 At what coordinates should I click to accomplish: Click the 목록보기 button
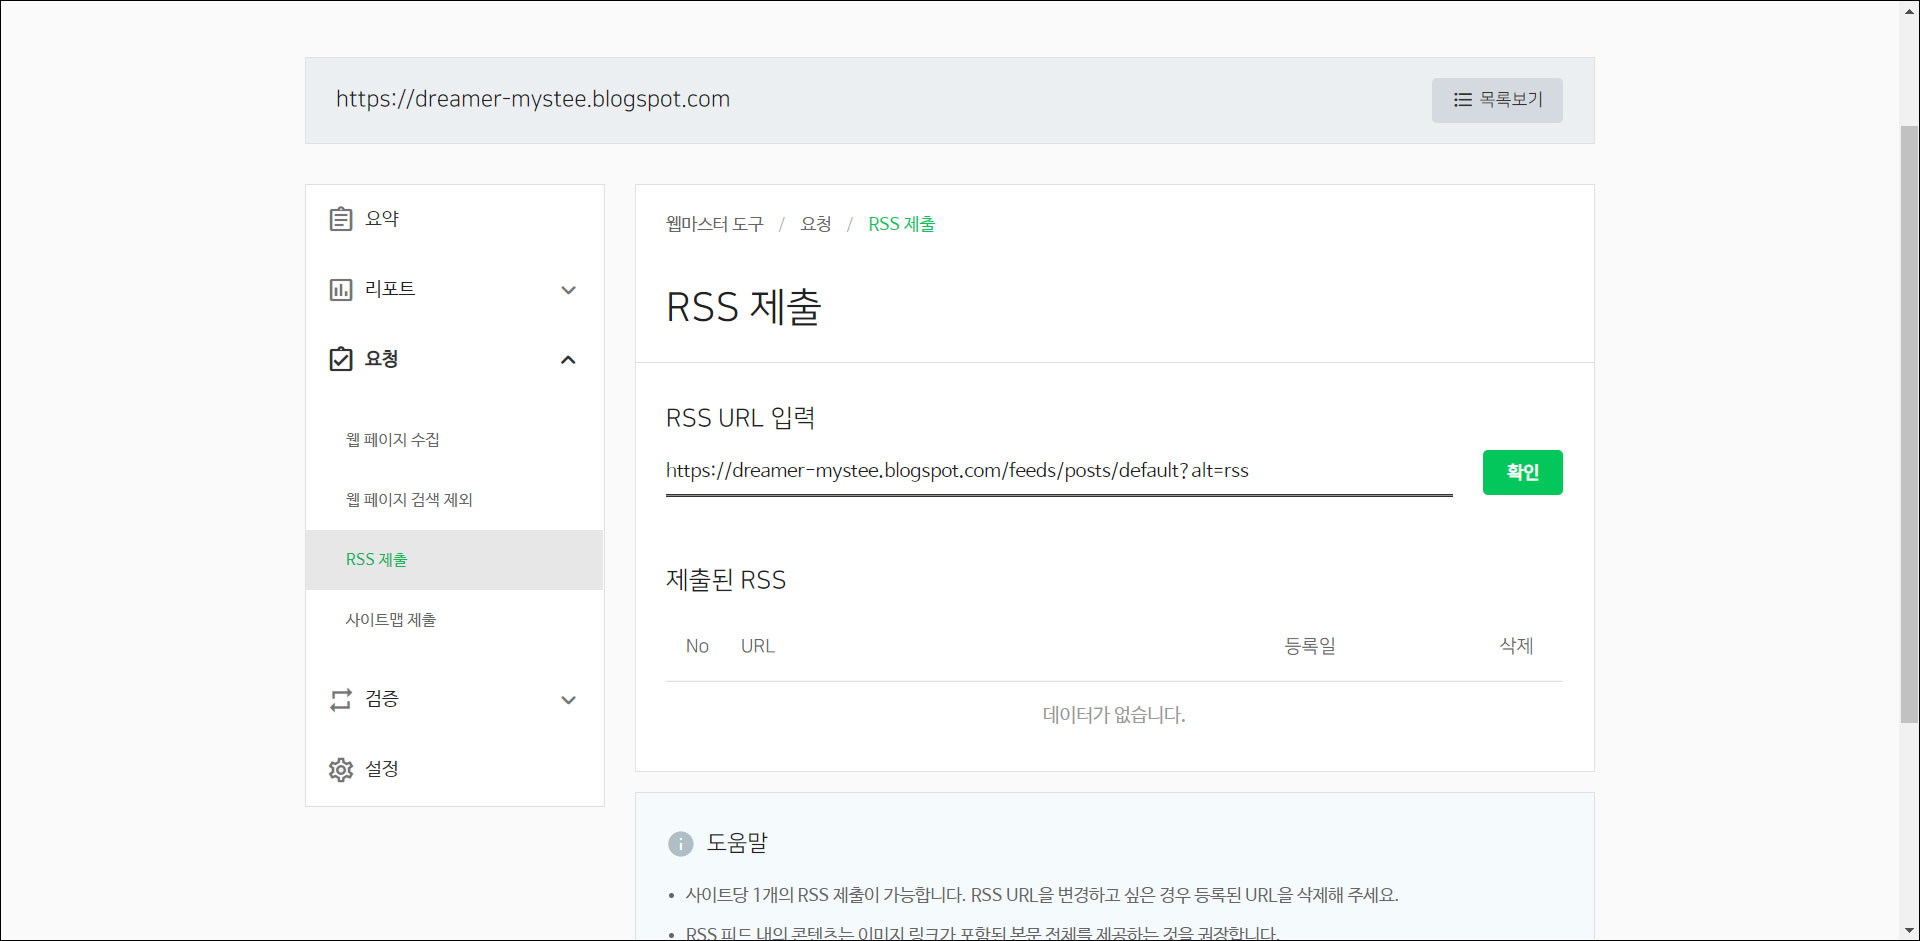(1497, 100)
